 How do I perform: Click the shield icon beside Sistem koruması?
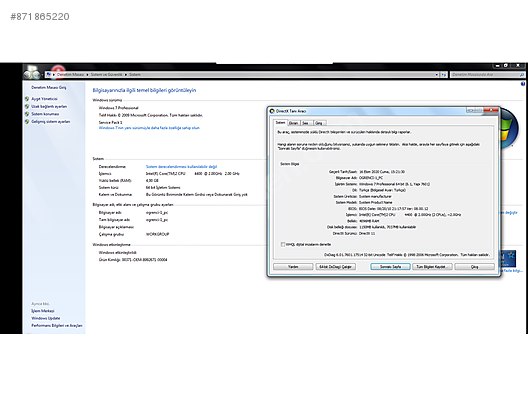(x=27, y=114)
